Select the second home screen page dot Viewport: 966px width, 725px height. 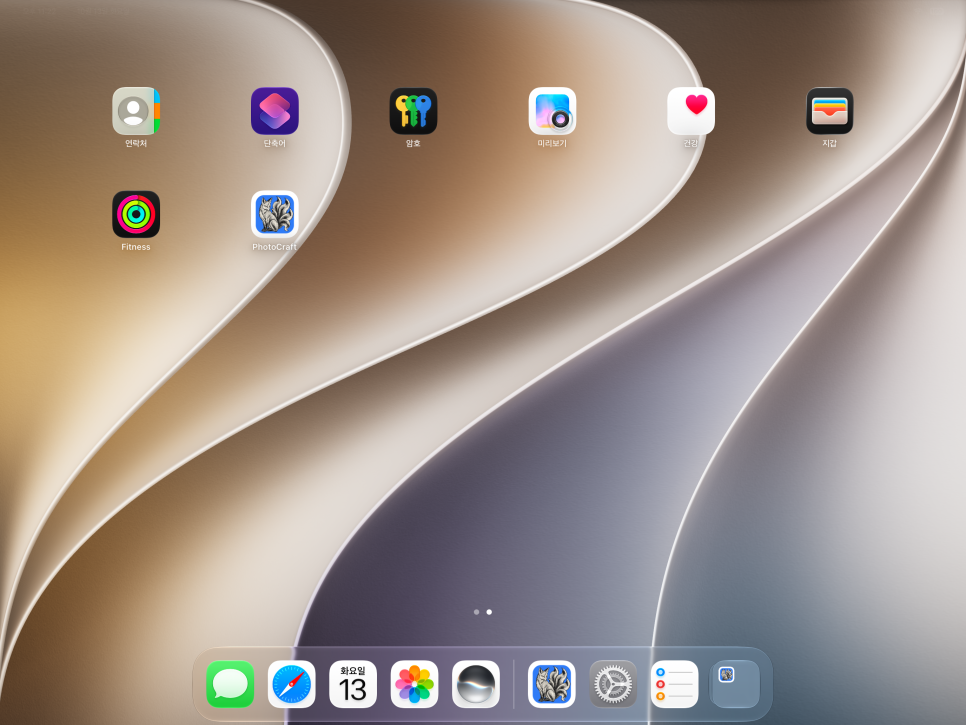(x=489, y=612)
